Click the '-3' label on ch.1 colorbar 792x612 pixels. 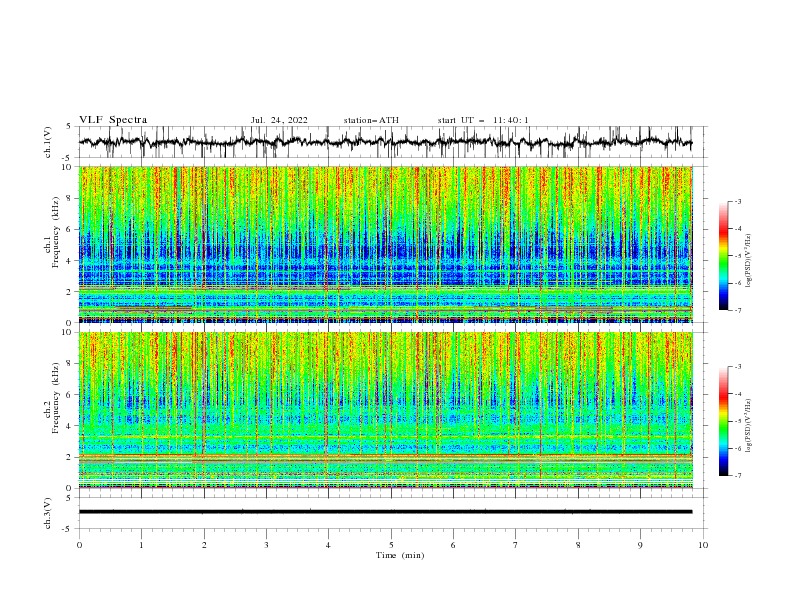tap(737, 201)
